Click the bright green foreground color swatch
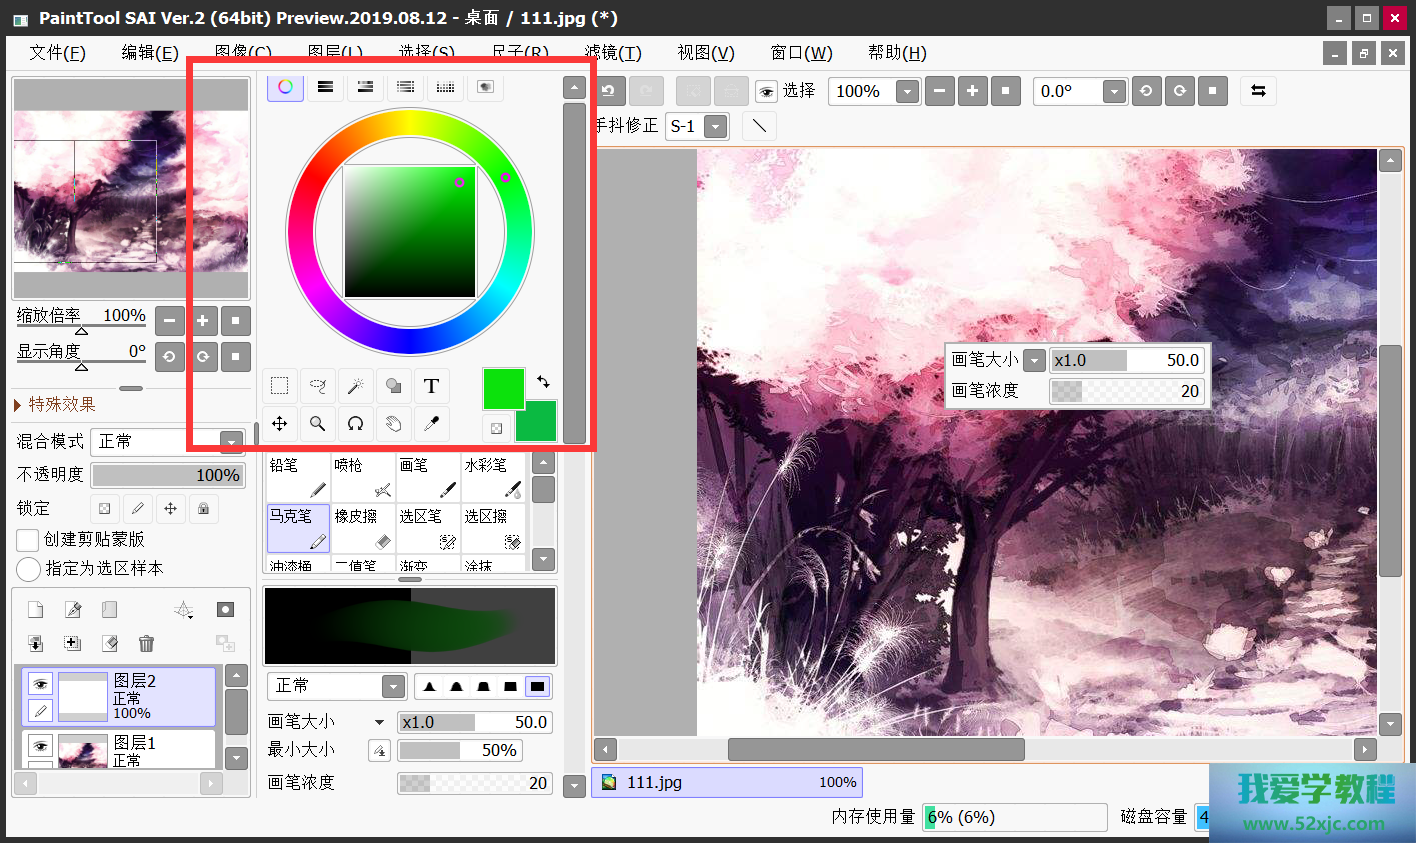Image resolution: width=1416 pixels, height=843 pixels. click(502, 388)
